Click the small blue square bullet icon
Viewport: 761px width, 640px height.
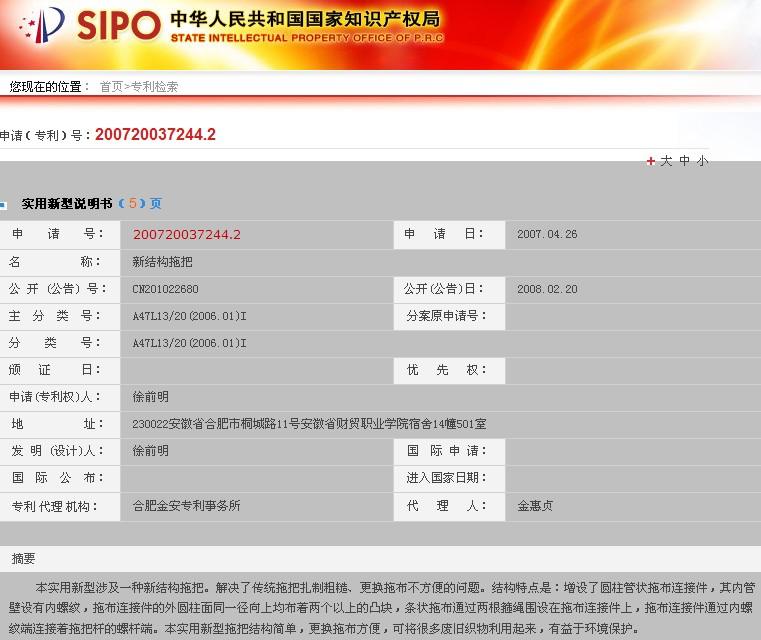click(4, 205)
